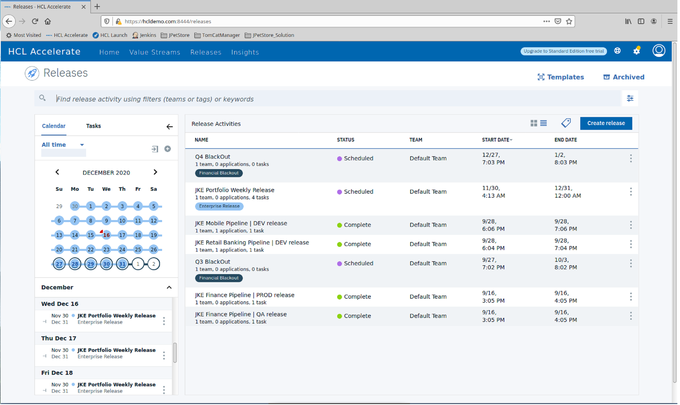This screenshot has height=405, width=680.
Task: Go to previous month in calendar
Action: pos(57,172)
